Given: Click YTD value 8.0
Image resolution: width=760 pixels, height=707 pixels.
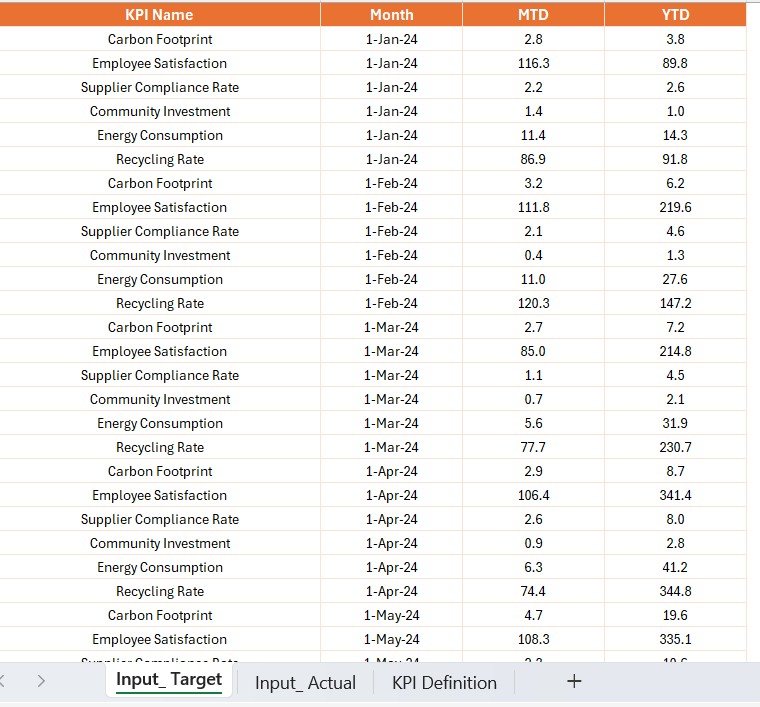Looking at the screenshot, I should pyautogui.click(x=675, y=519).
